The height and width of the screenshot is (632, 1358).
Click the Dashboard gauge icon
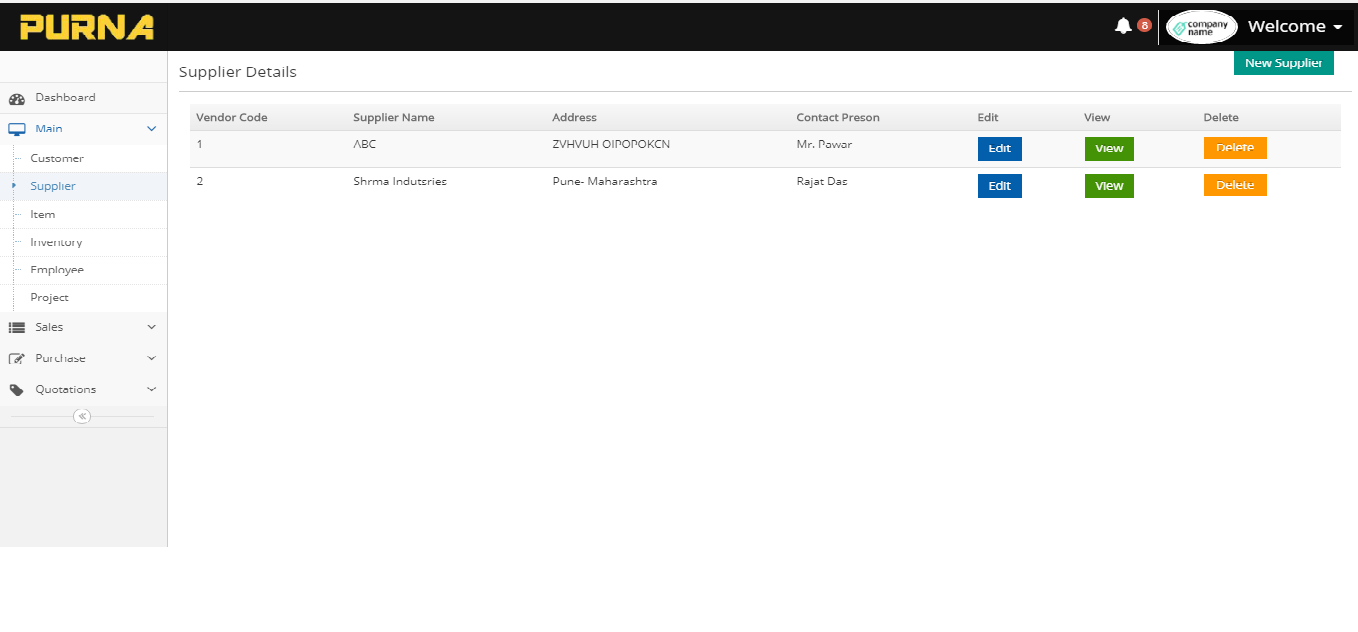(x=17, y=98)
